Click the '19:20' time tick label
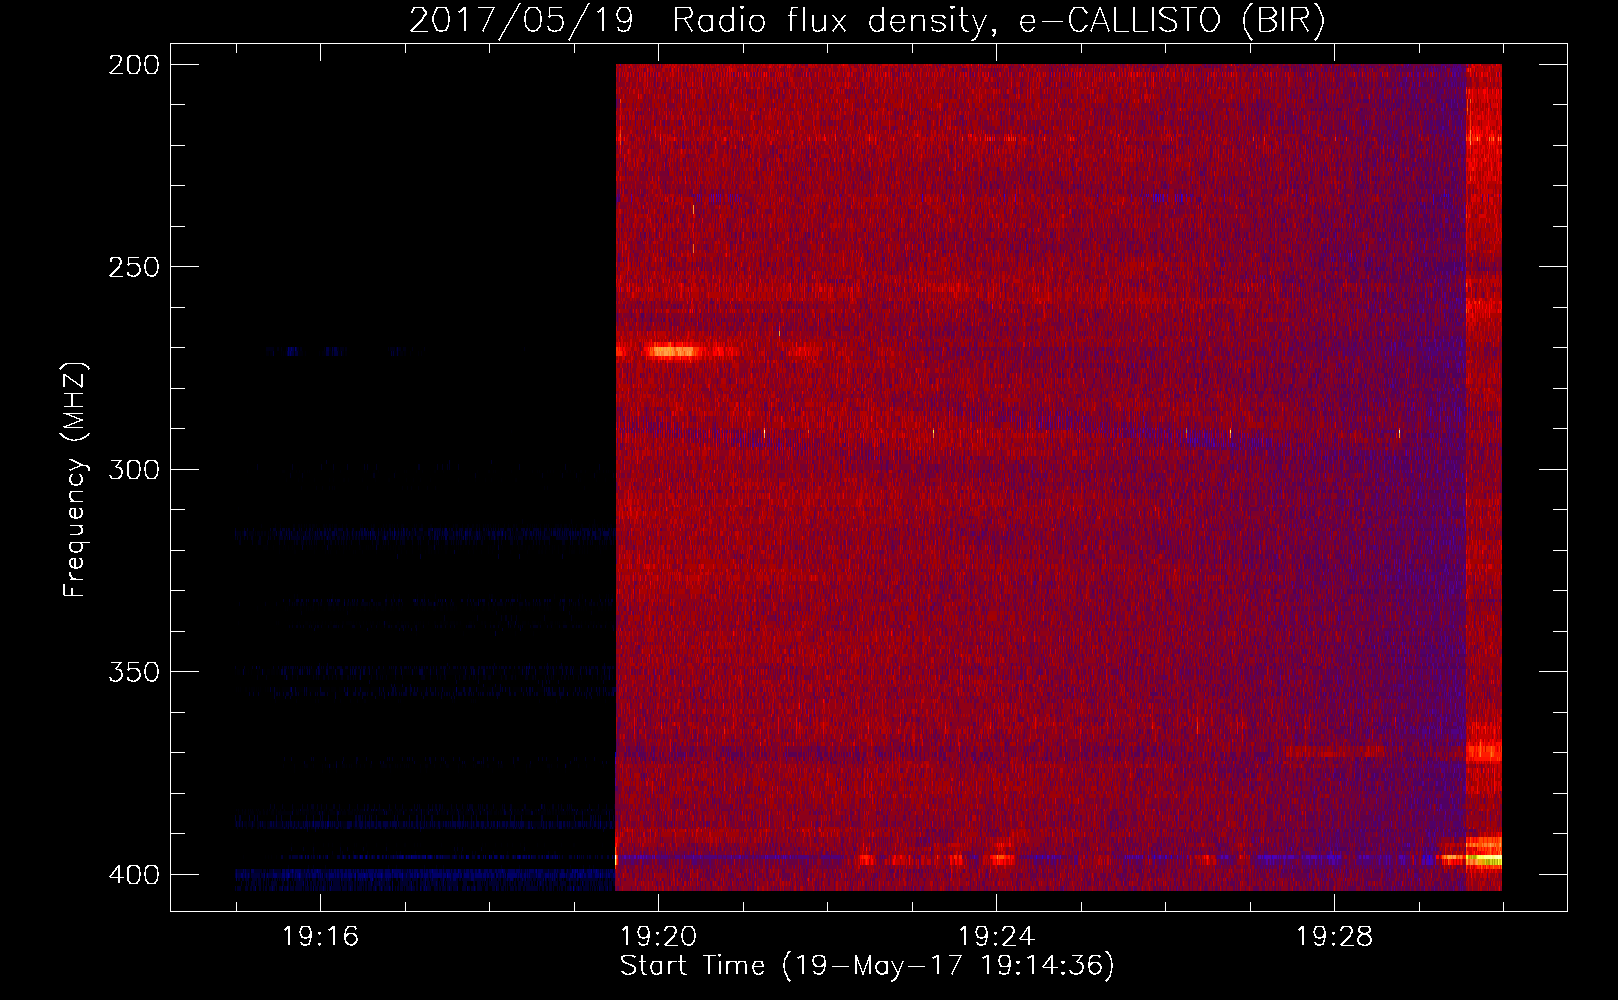This screenshot has width=1618, height=1000. pos(658,937)
